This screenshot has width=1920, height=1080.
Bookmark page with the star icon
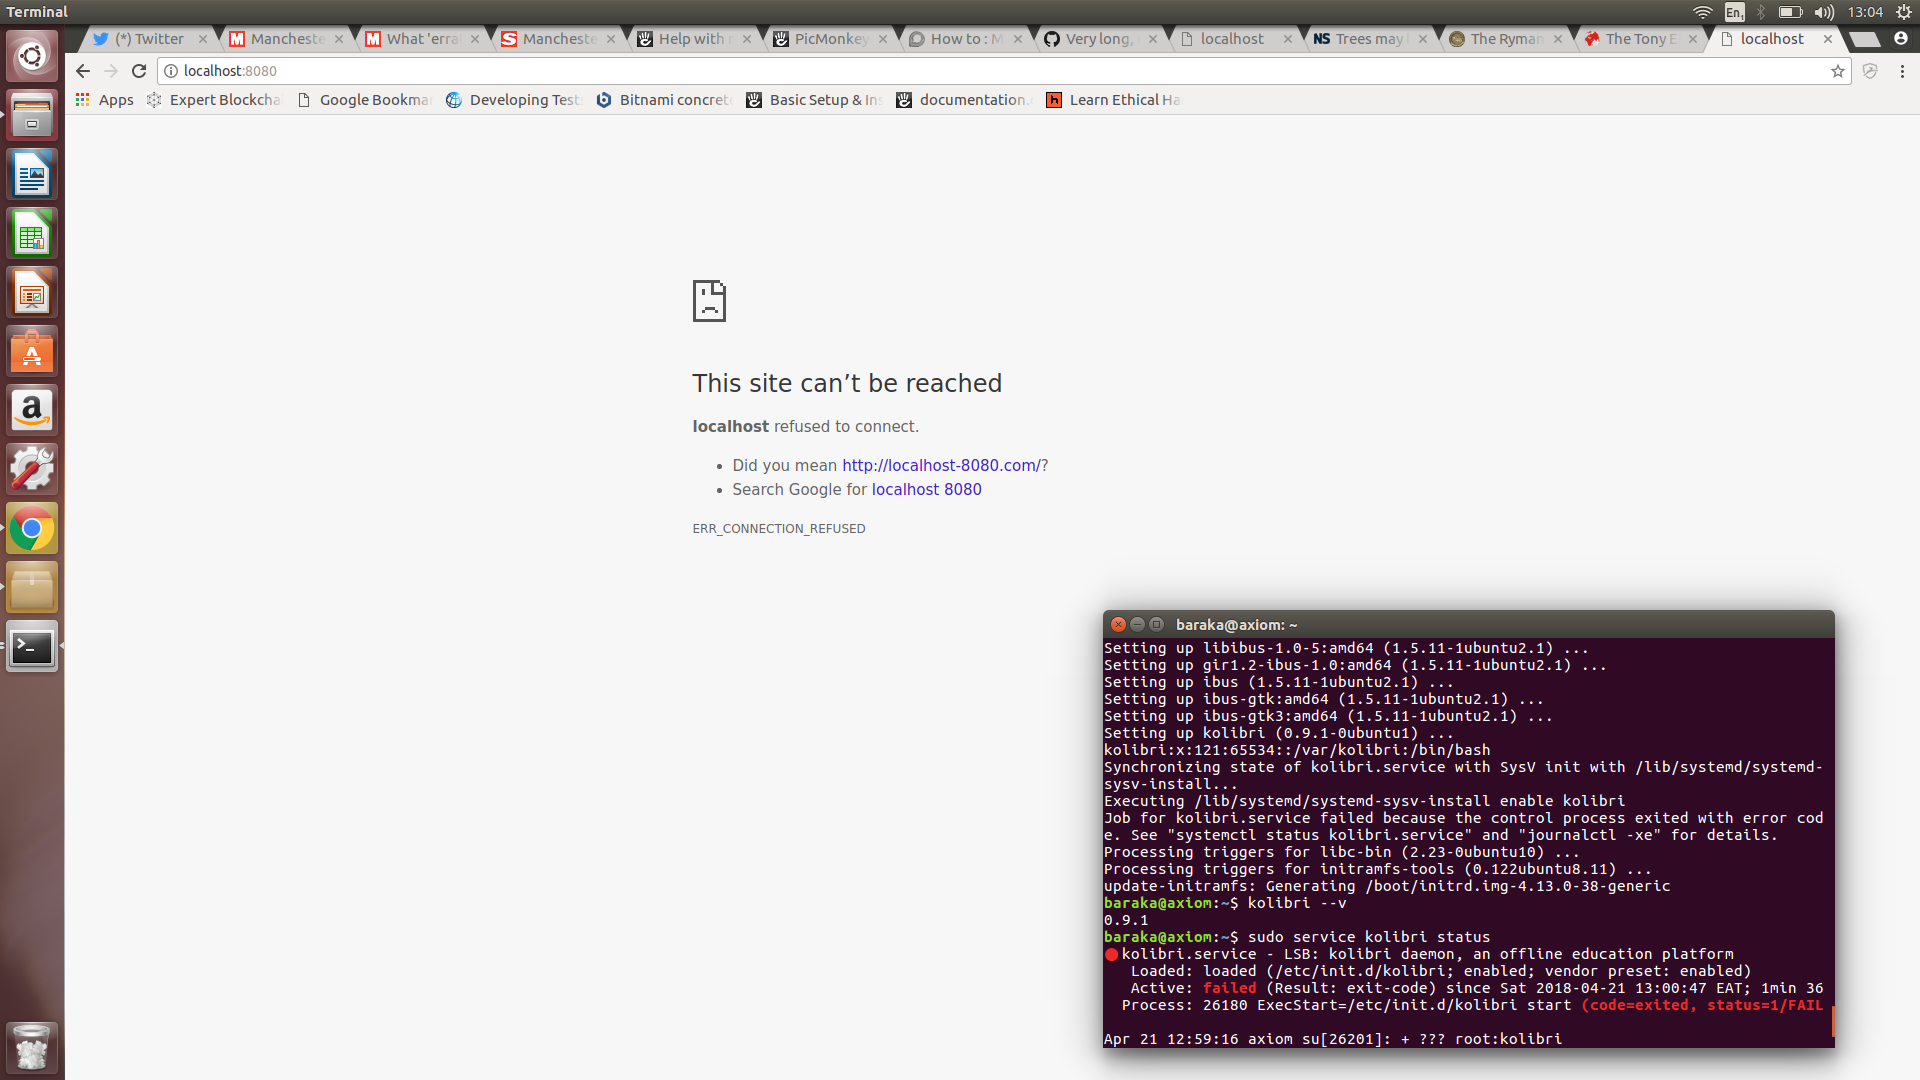pyautogui.click(x=1837, y=71)
